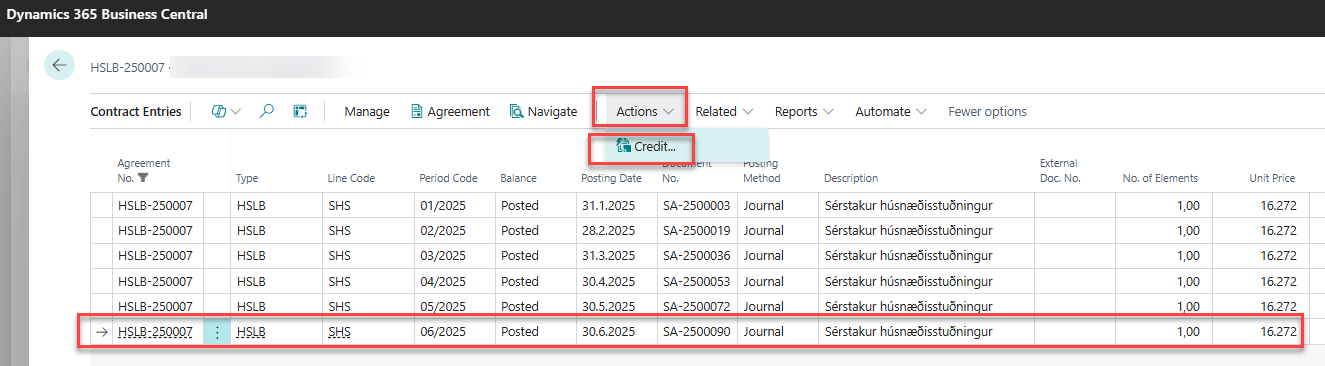
Task: Click the Credit icon in dropdown
Action: point(624,146)
